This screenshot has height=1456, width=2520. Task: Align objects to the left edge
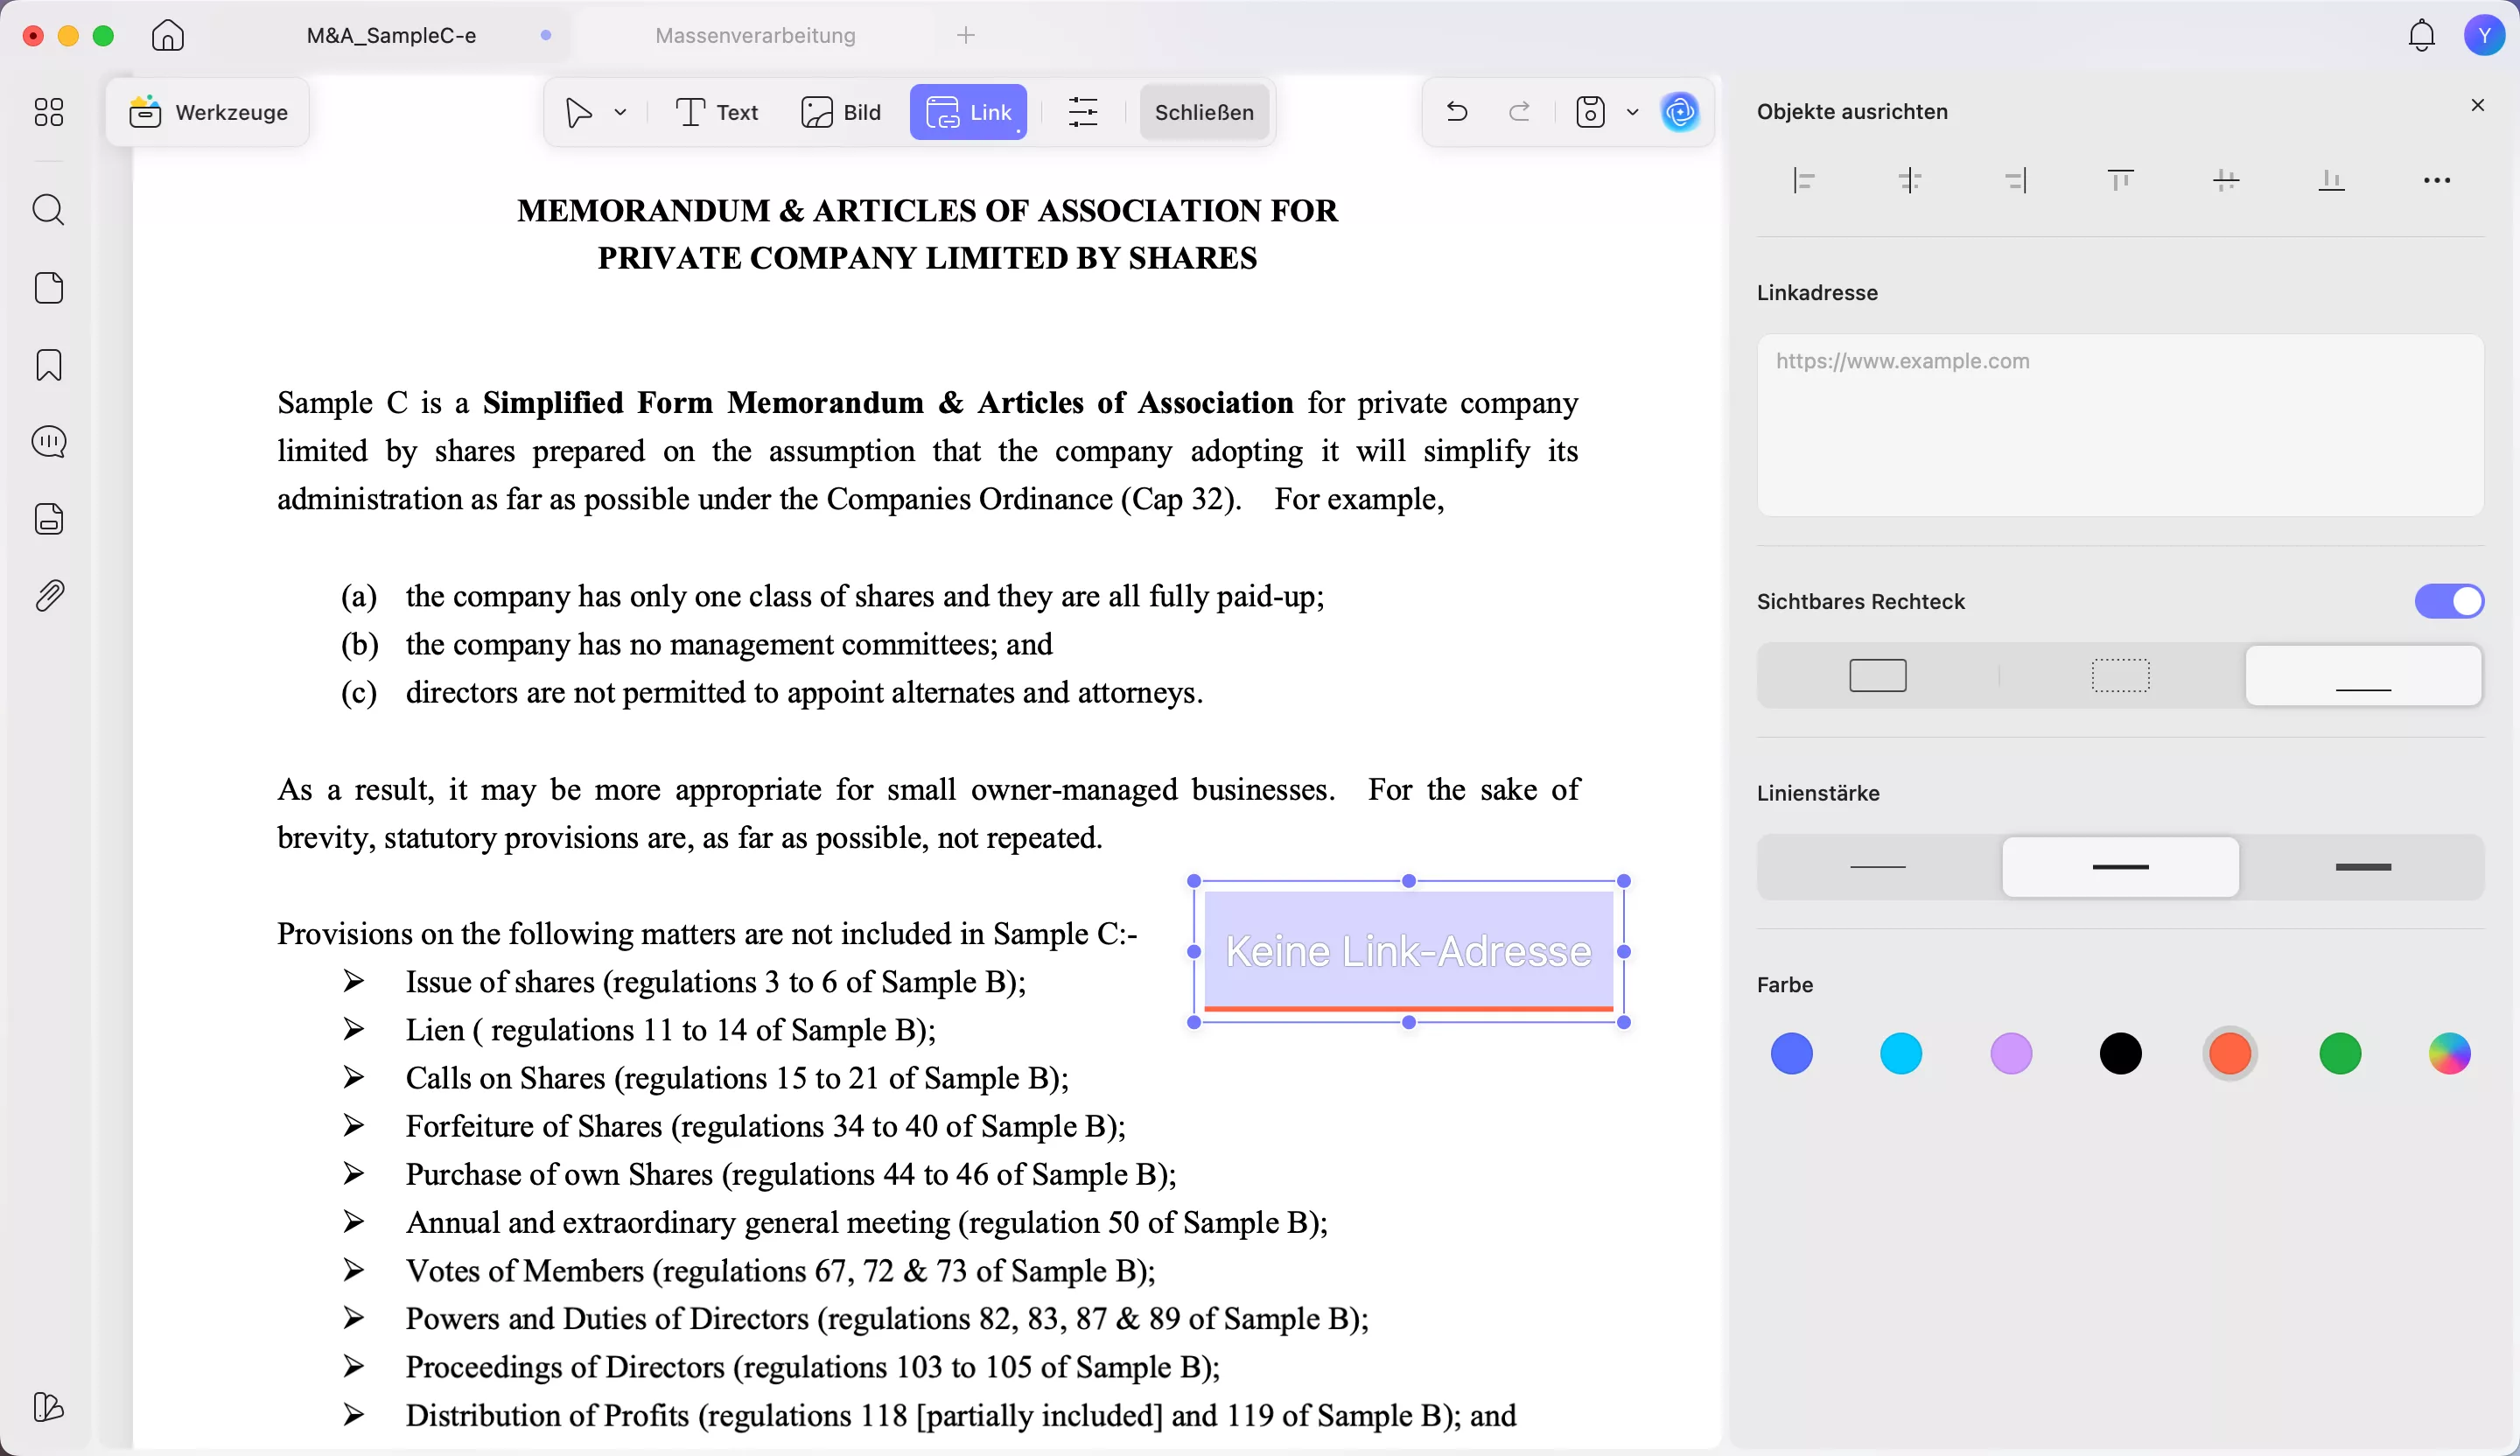click(x=1803, y=180)
